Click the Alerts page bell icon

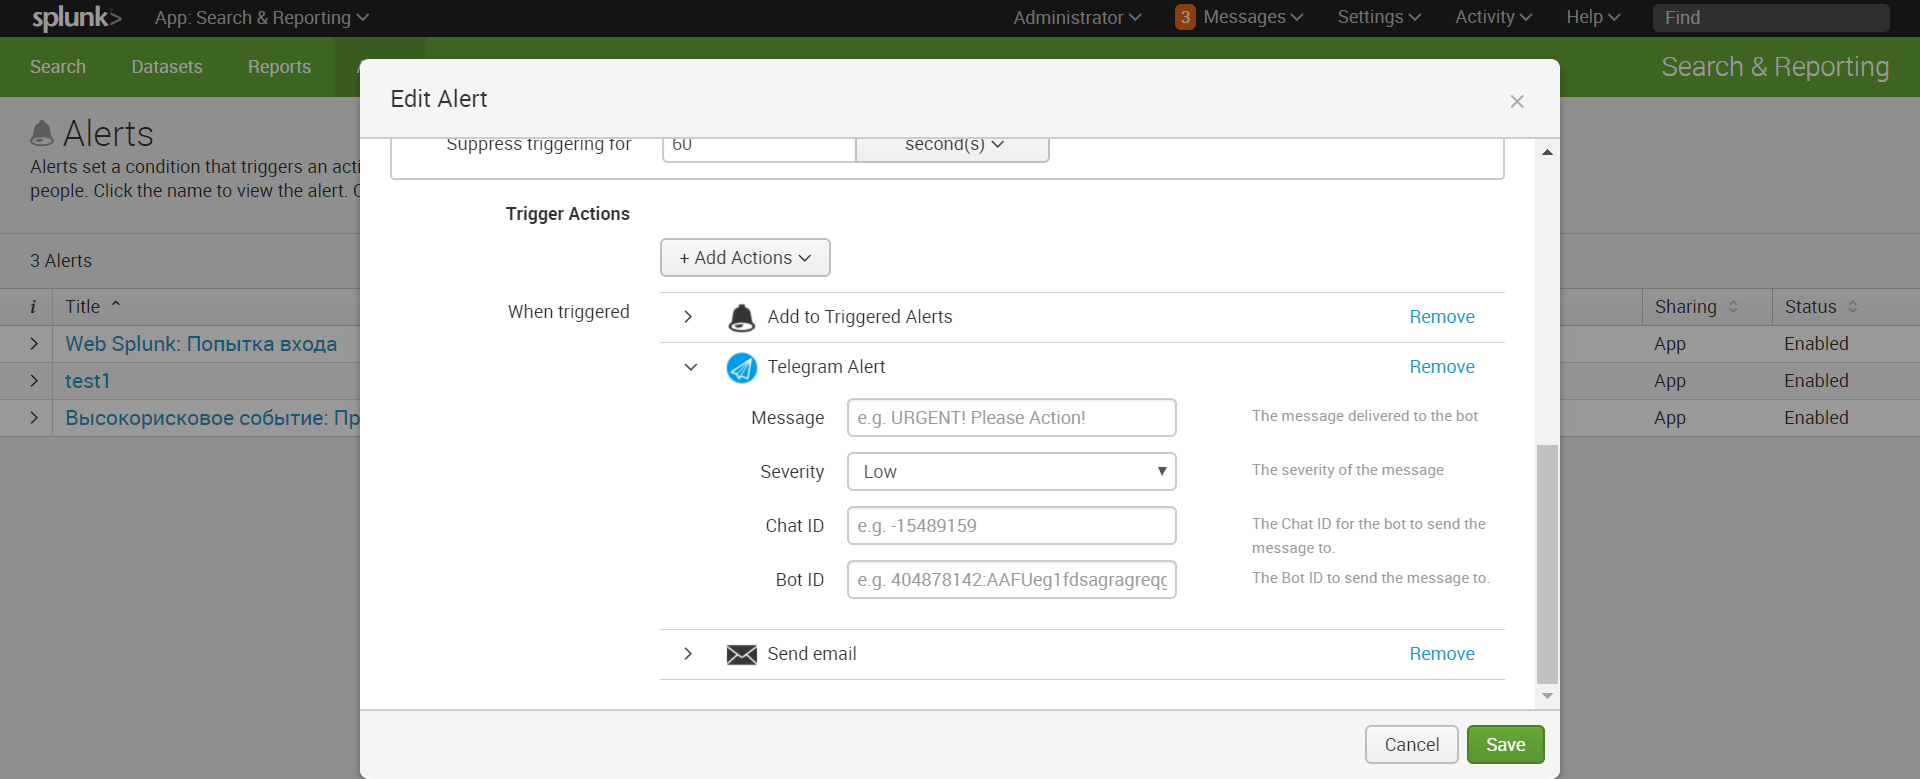pos(42,133)
